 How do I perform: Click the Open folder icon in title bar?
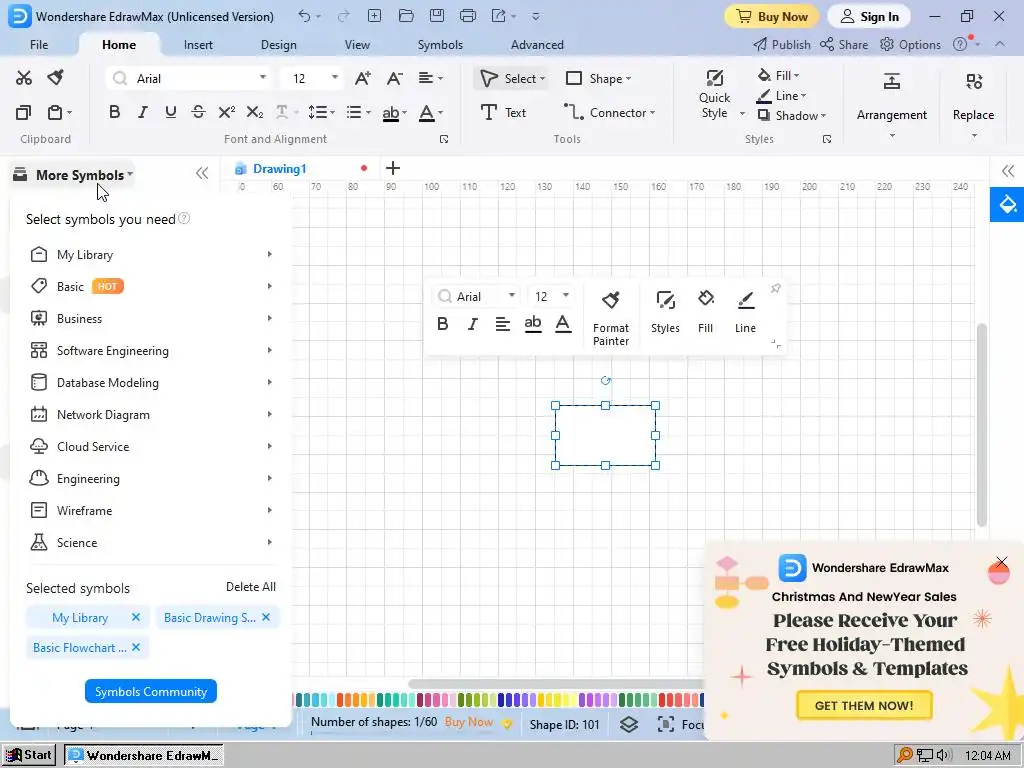click(x=406, y=16)
